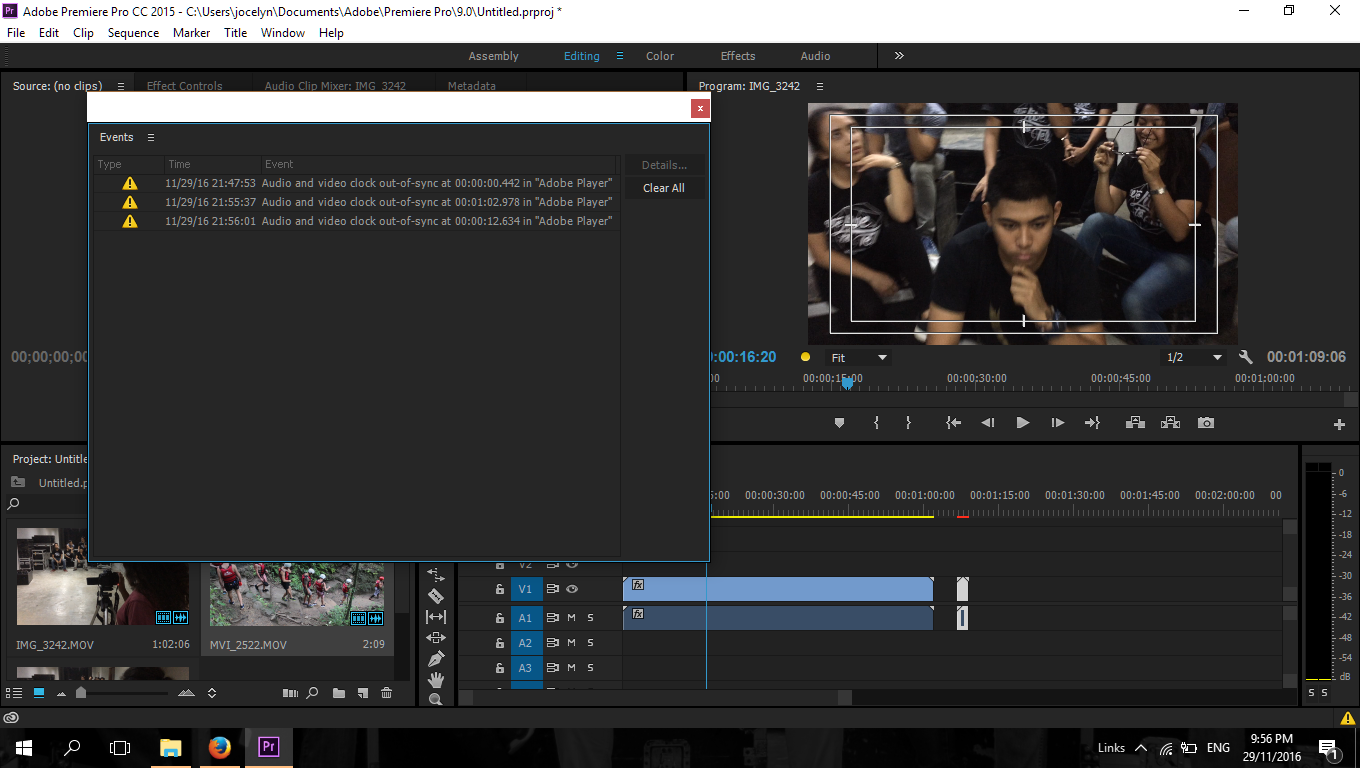The image size is (1360, 768).
Task: Toggle sync lock on track A1
Action: point(552,617)
